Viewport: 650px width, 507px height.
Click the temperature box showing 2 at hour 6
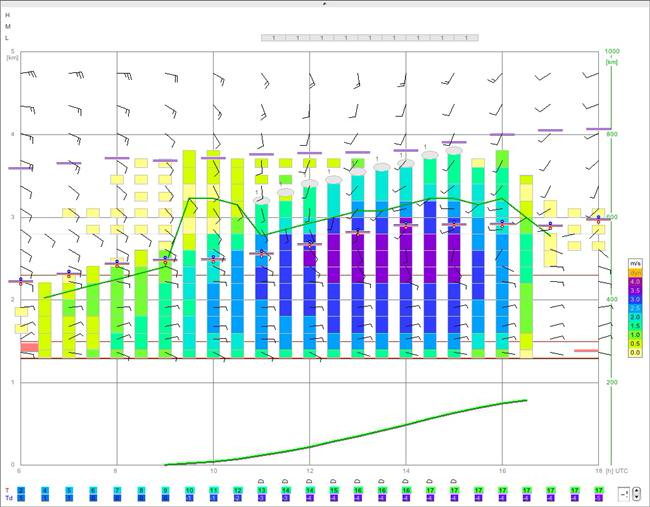tap(21, 490)
